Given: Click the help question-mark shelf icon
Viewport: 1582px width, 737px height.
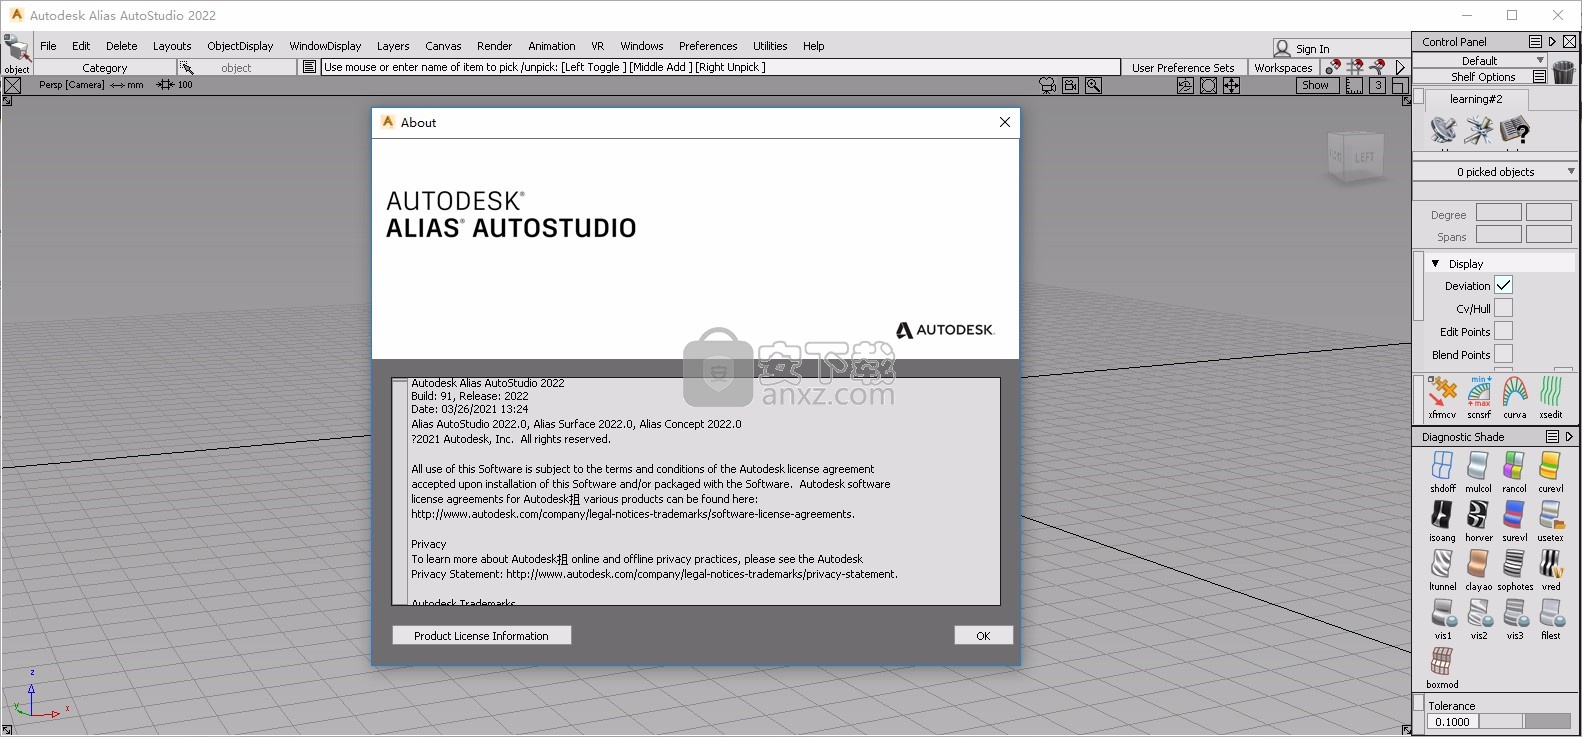Looking at the screenshot, I should point(1514,130).
